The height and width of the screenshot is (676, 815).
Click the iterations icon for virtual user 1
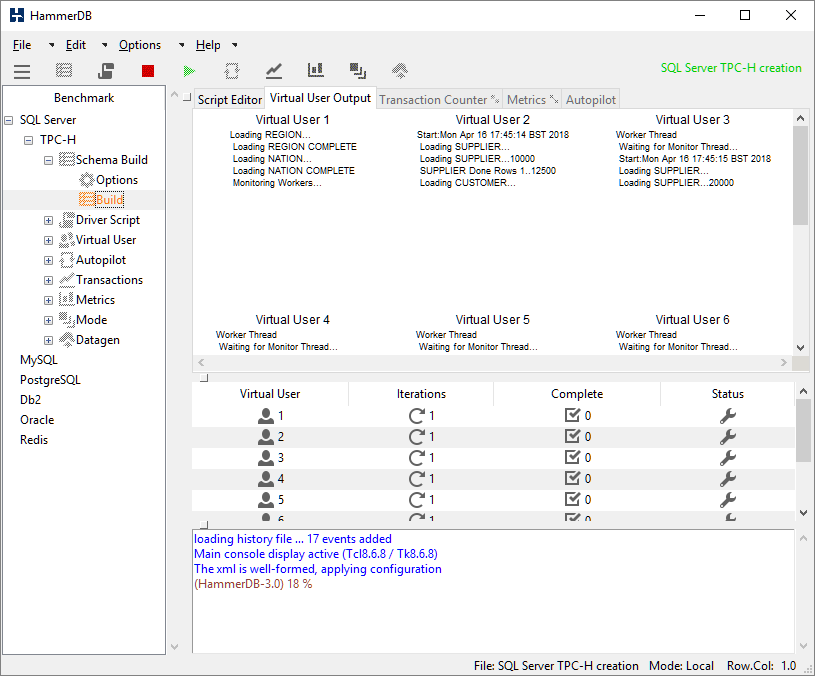tap(416, 416)
